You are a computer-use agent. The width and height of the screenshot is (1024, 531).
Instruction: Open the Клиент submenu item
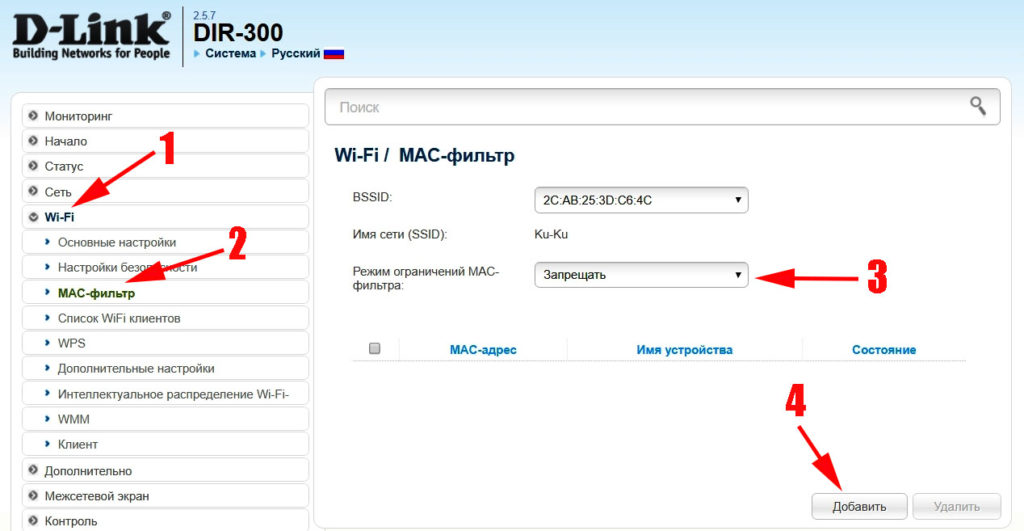coord(165,444)
